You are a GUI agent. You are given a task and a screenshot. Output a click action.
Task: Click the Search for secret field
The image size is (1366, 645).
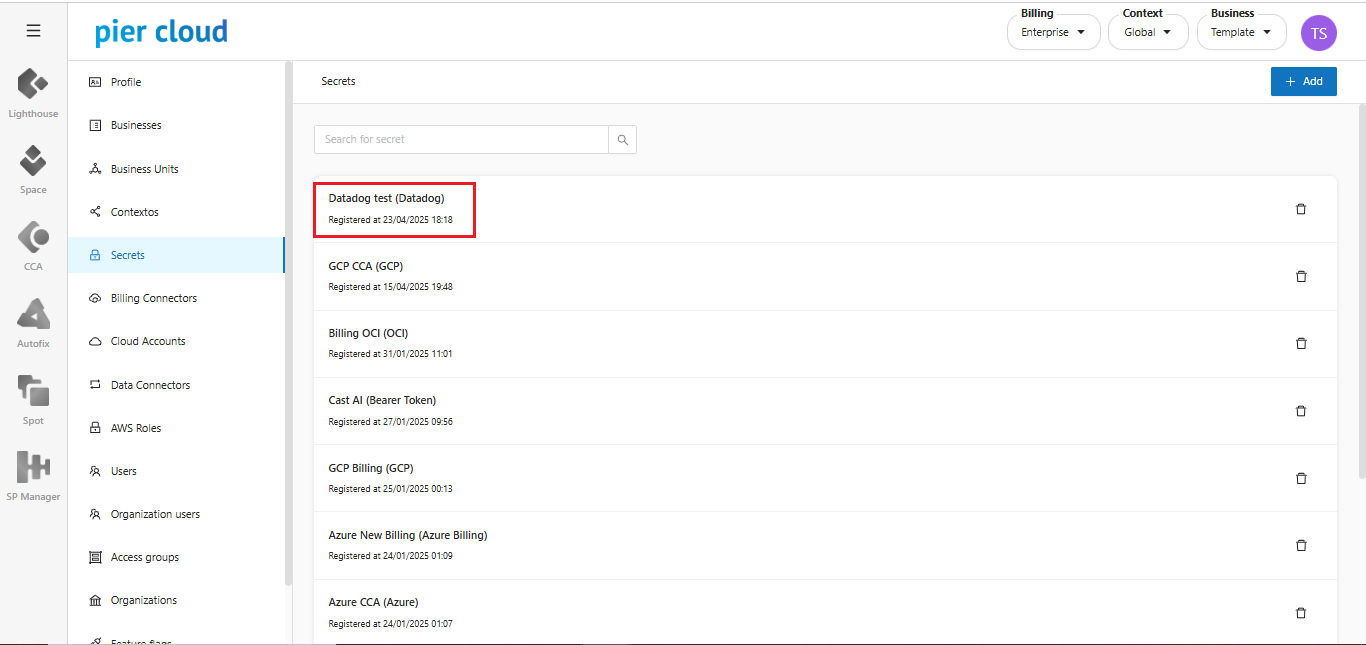[x=461, y=140]
